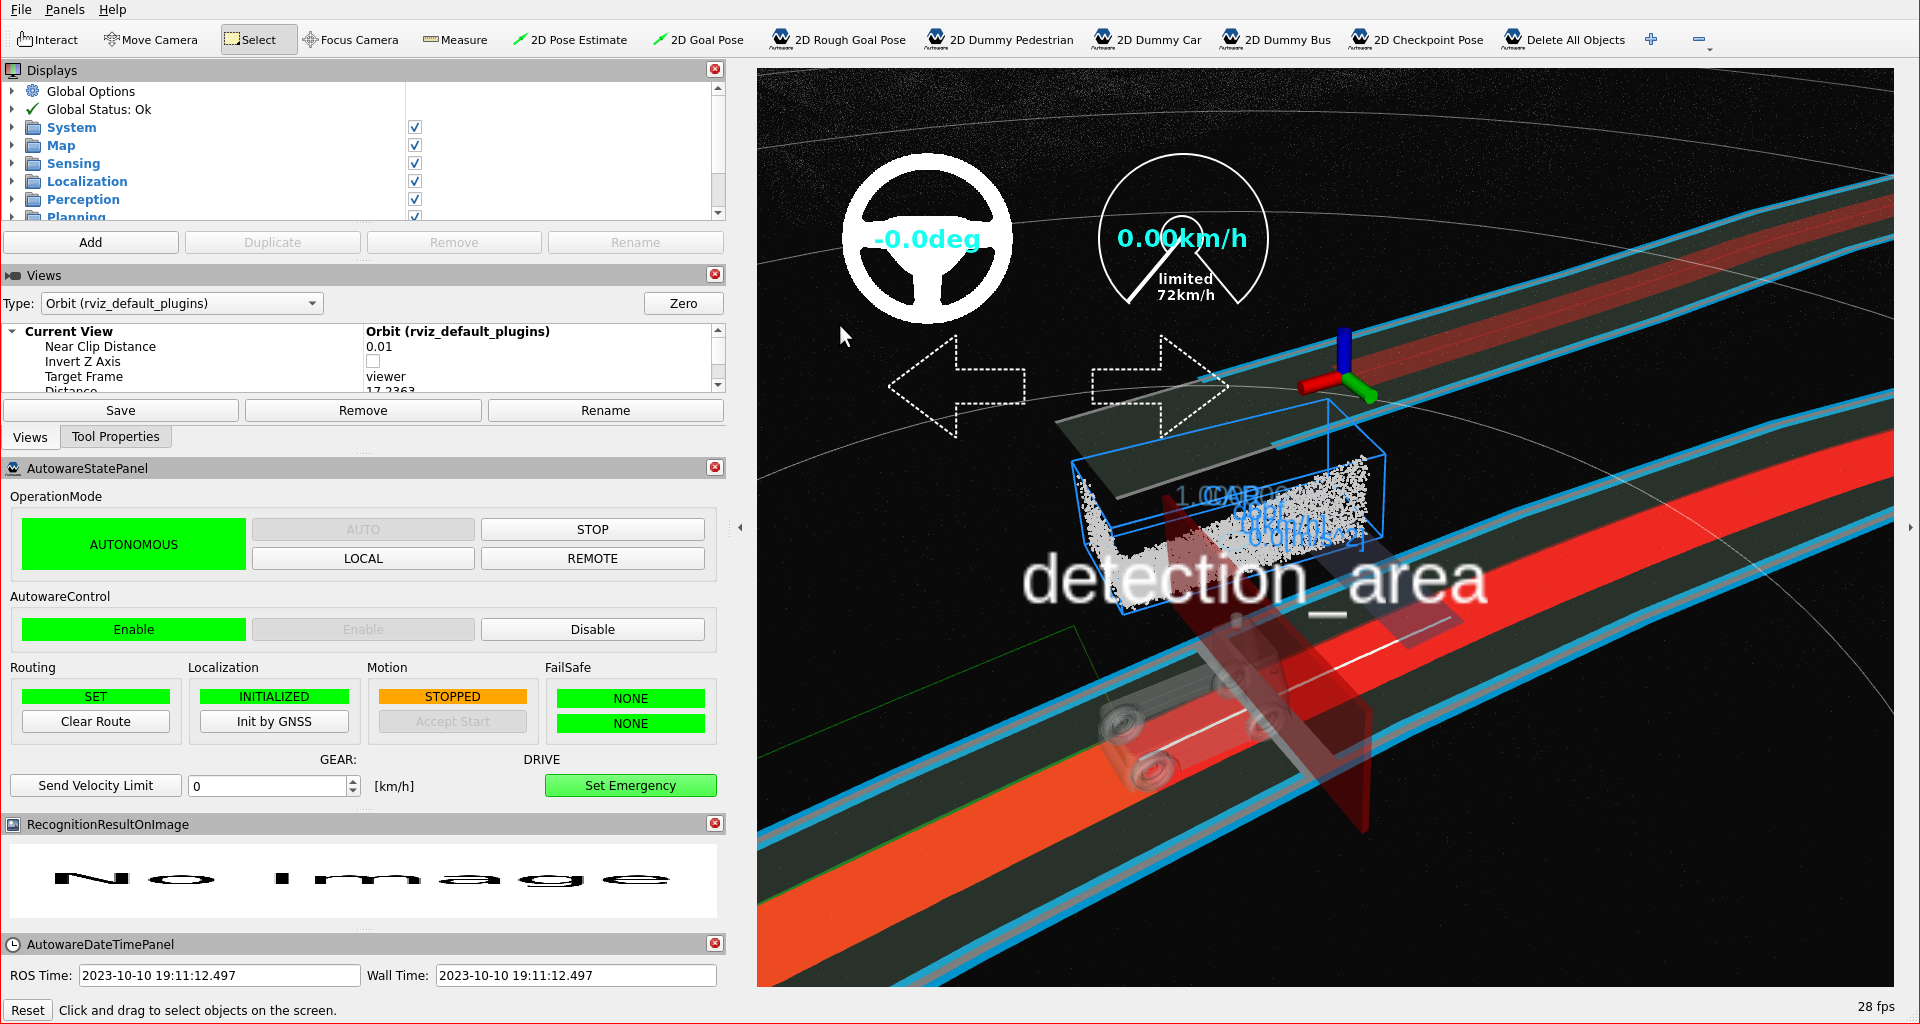Activate the Measure tool
This screenshot has width=1920, height=1024.
pos(455,40)
